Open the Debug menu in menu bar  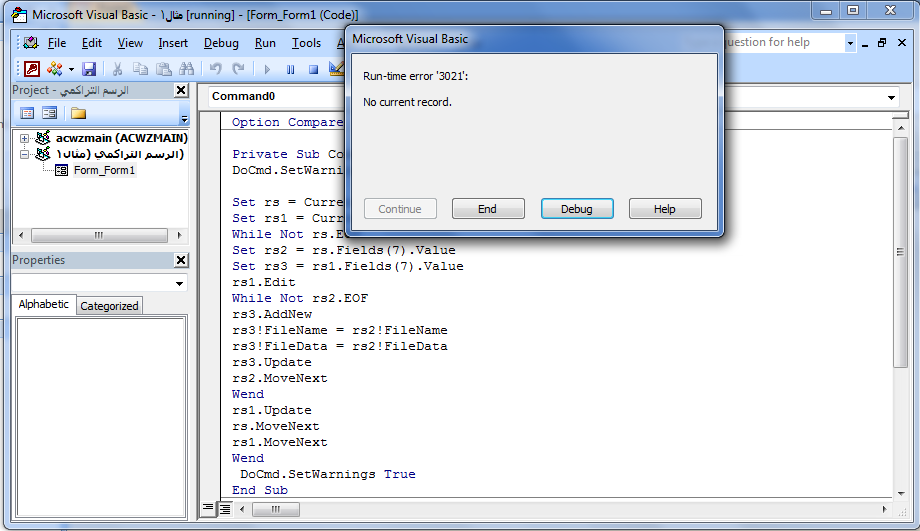click(x=221, y=43)
